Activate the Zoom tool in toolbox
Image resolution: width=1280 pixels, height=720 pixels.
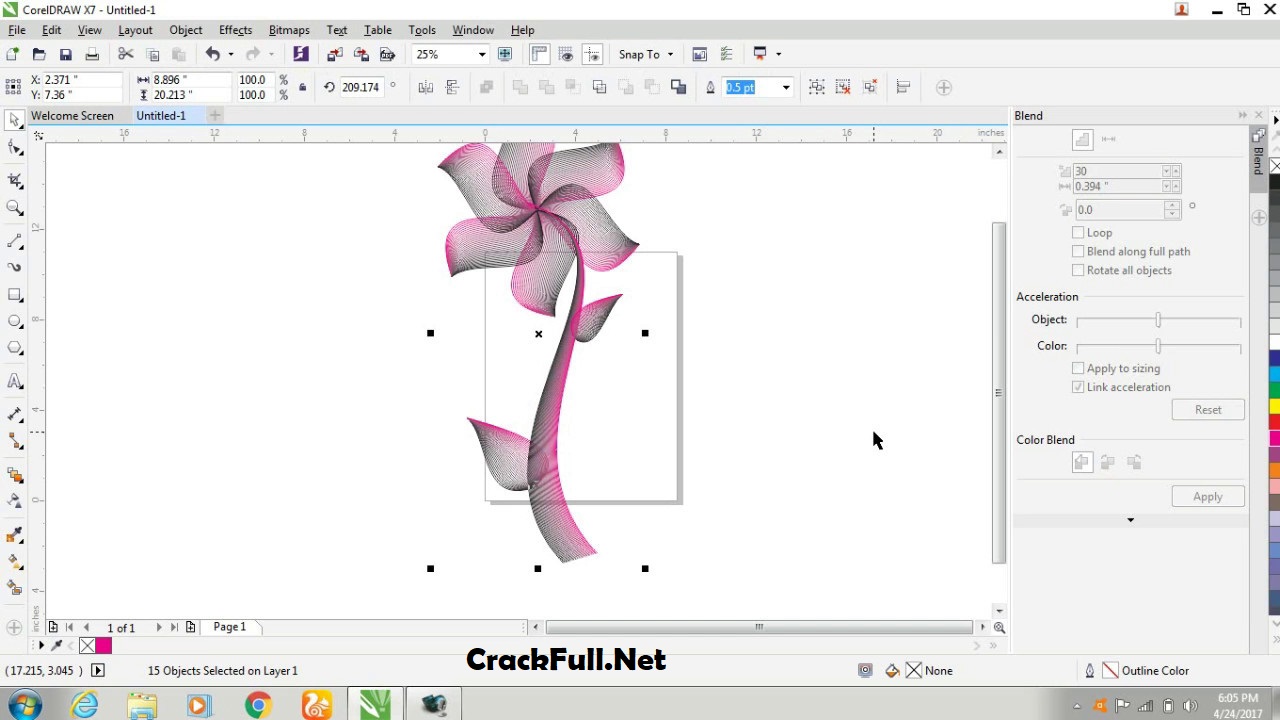tap(15, 208)
